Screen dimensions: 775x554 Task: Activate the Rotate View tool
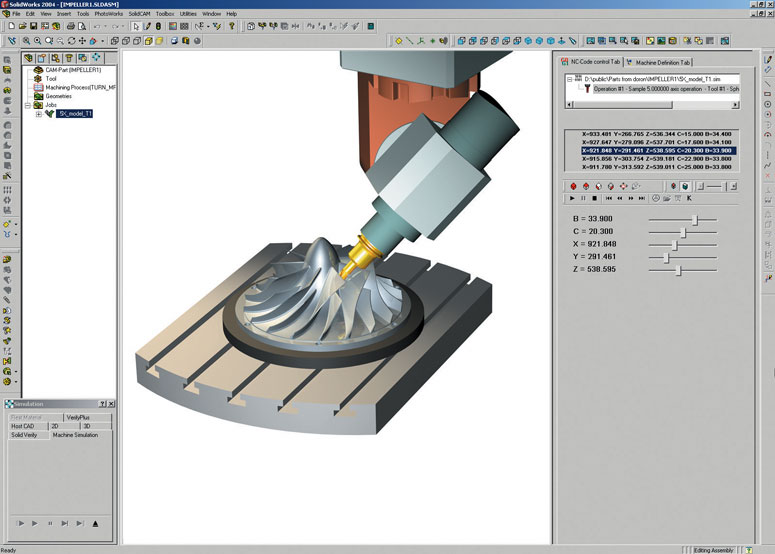(x=72, y=41)
